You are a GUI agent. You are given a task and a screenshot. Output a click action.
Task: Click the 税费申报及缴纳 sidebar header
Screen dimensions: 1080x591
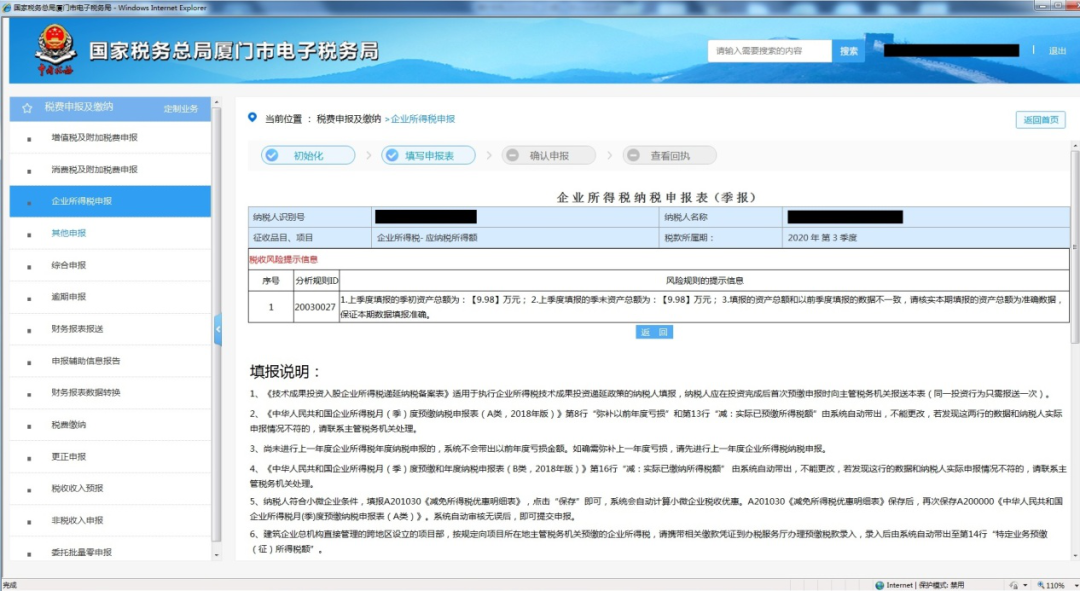click(79, 107)
